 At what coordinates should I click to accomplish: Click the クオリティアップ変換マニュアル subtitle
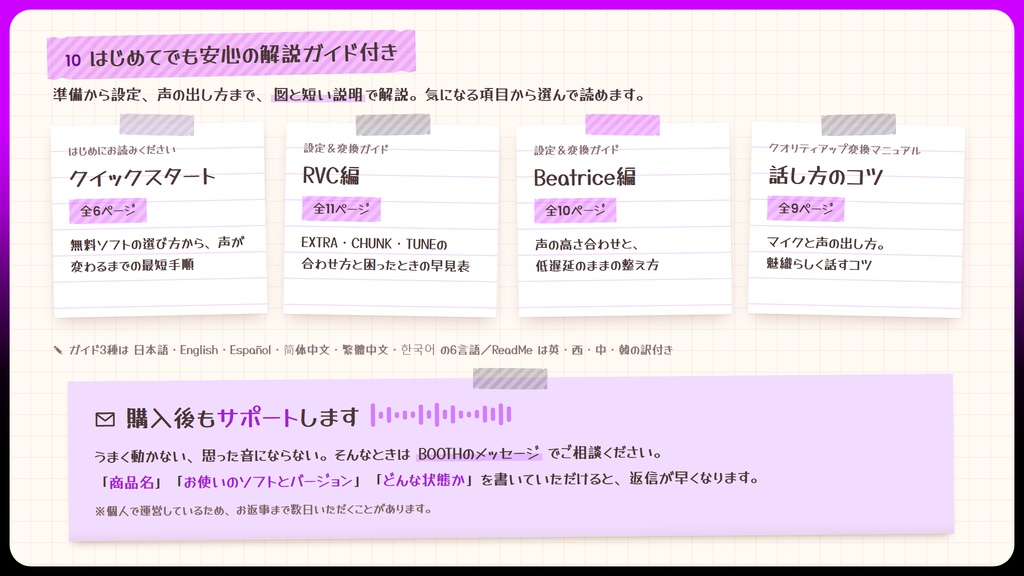844,149
